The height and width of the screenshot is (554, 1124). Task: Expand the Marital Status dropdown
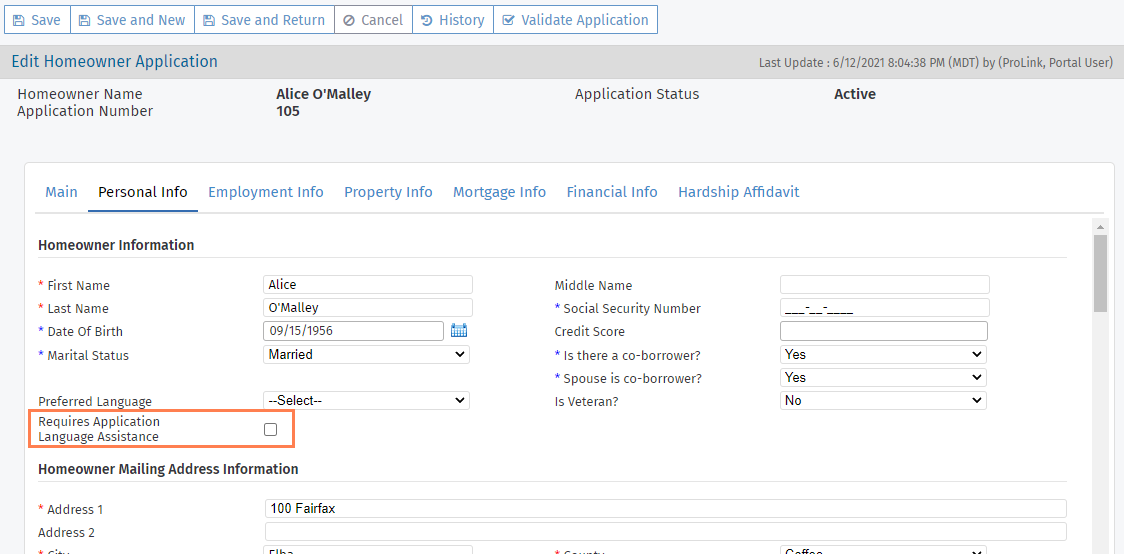point(366,354)
